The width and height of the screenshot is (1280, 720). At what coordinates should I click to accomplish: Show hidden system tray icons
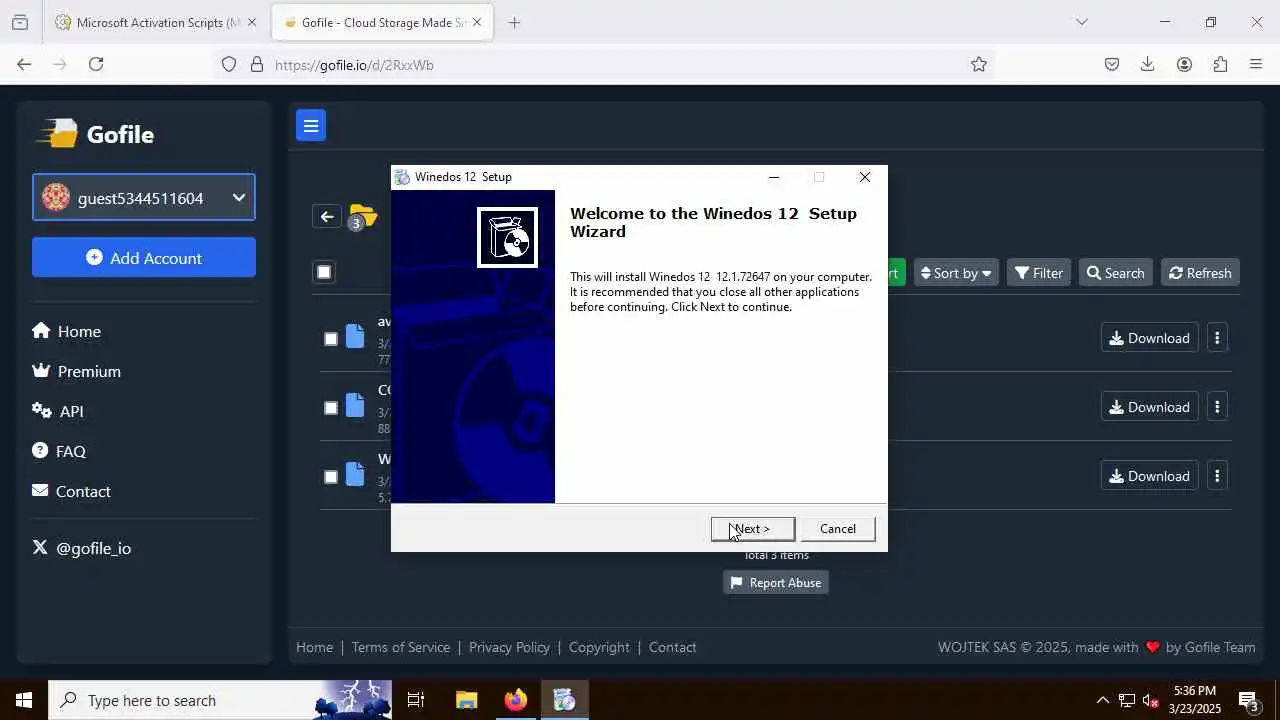click(1103, 700)
